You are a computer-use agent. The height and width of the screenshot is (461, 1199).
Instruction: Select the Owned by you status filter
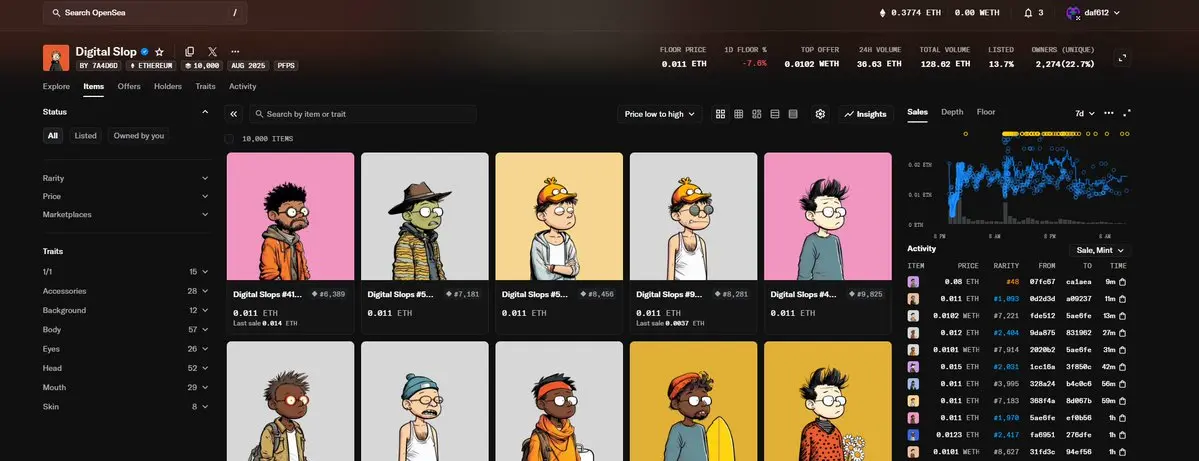click(x=138, y=135)
